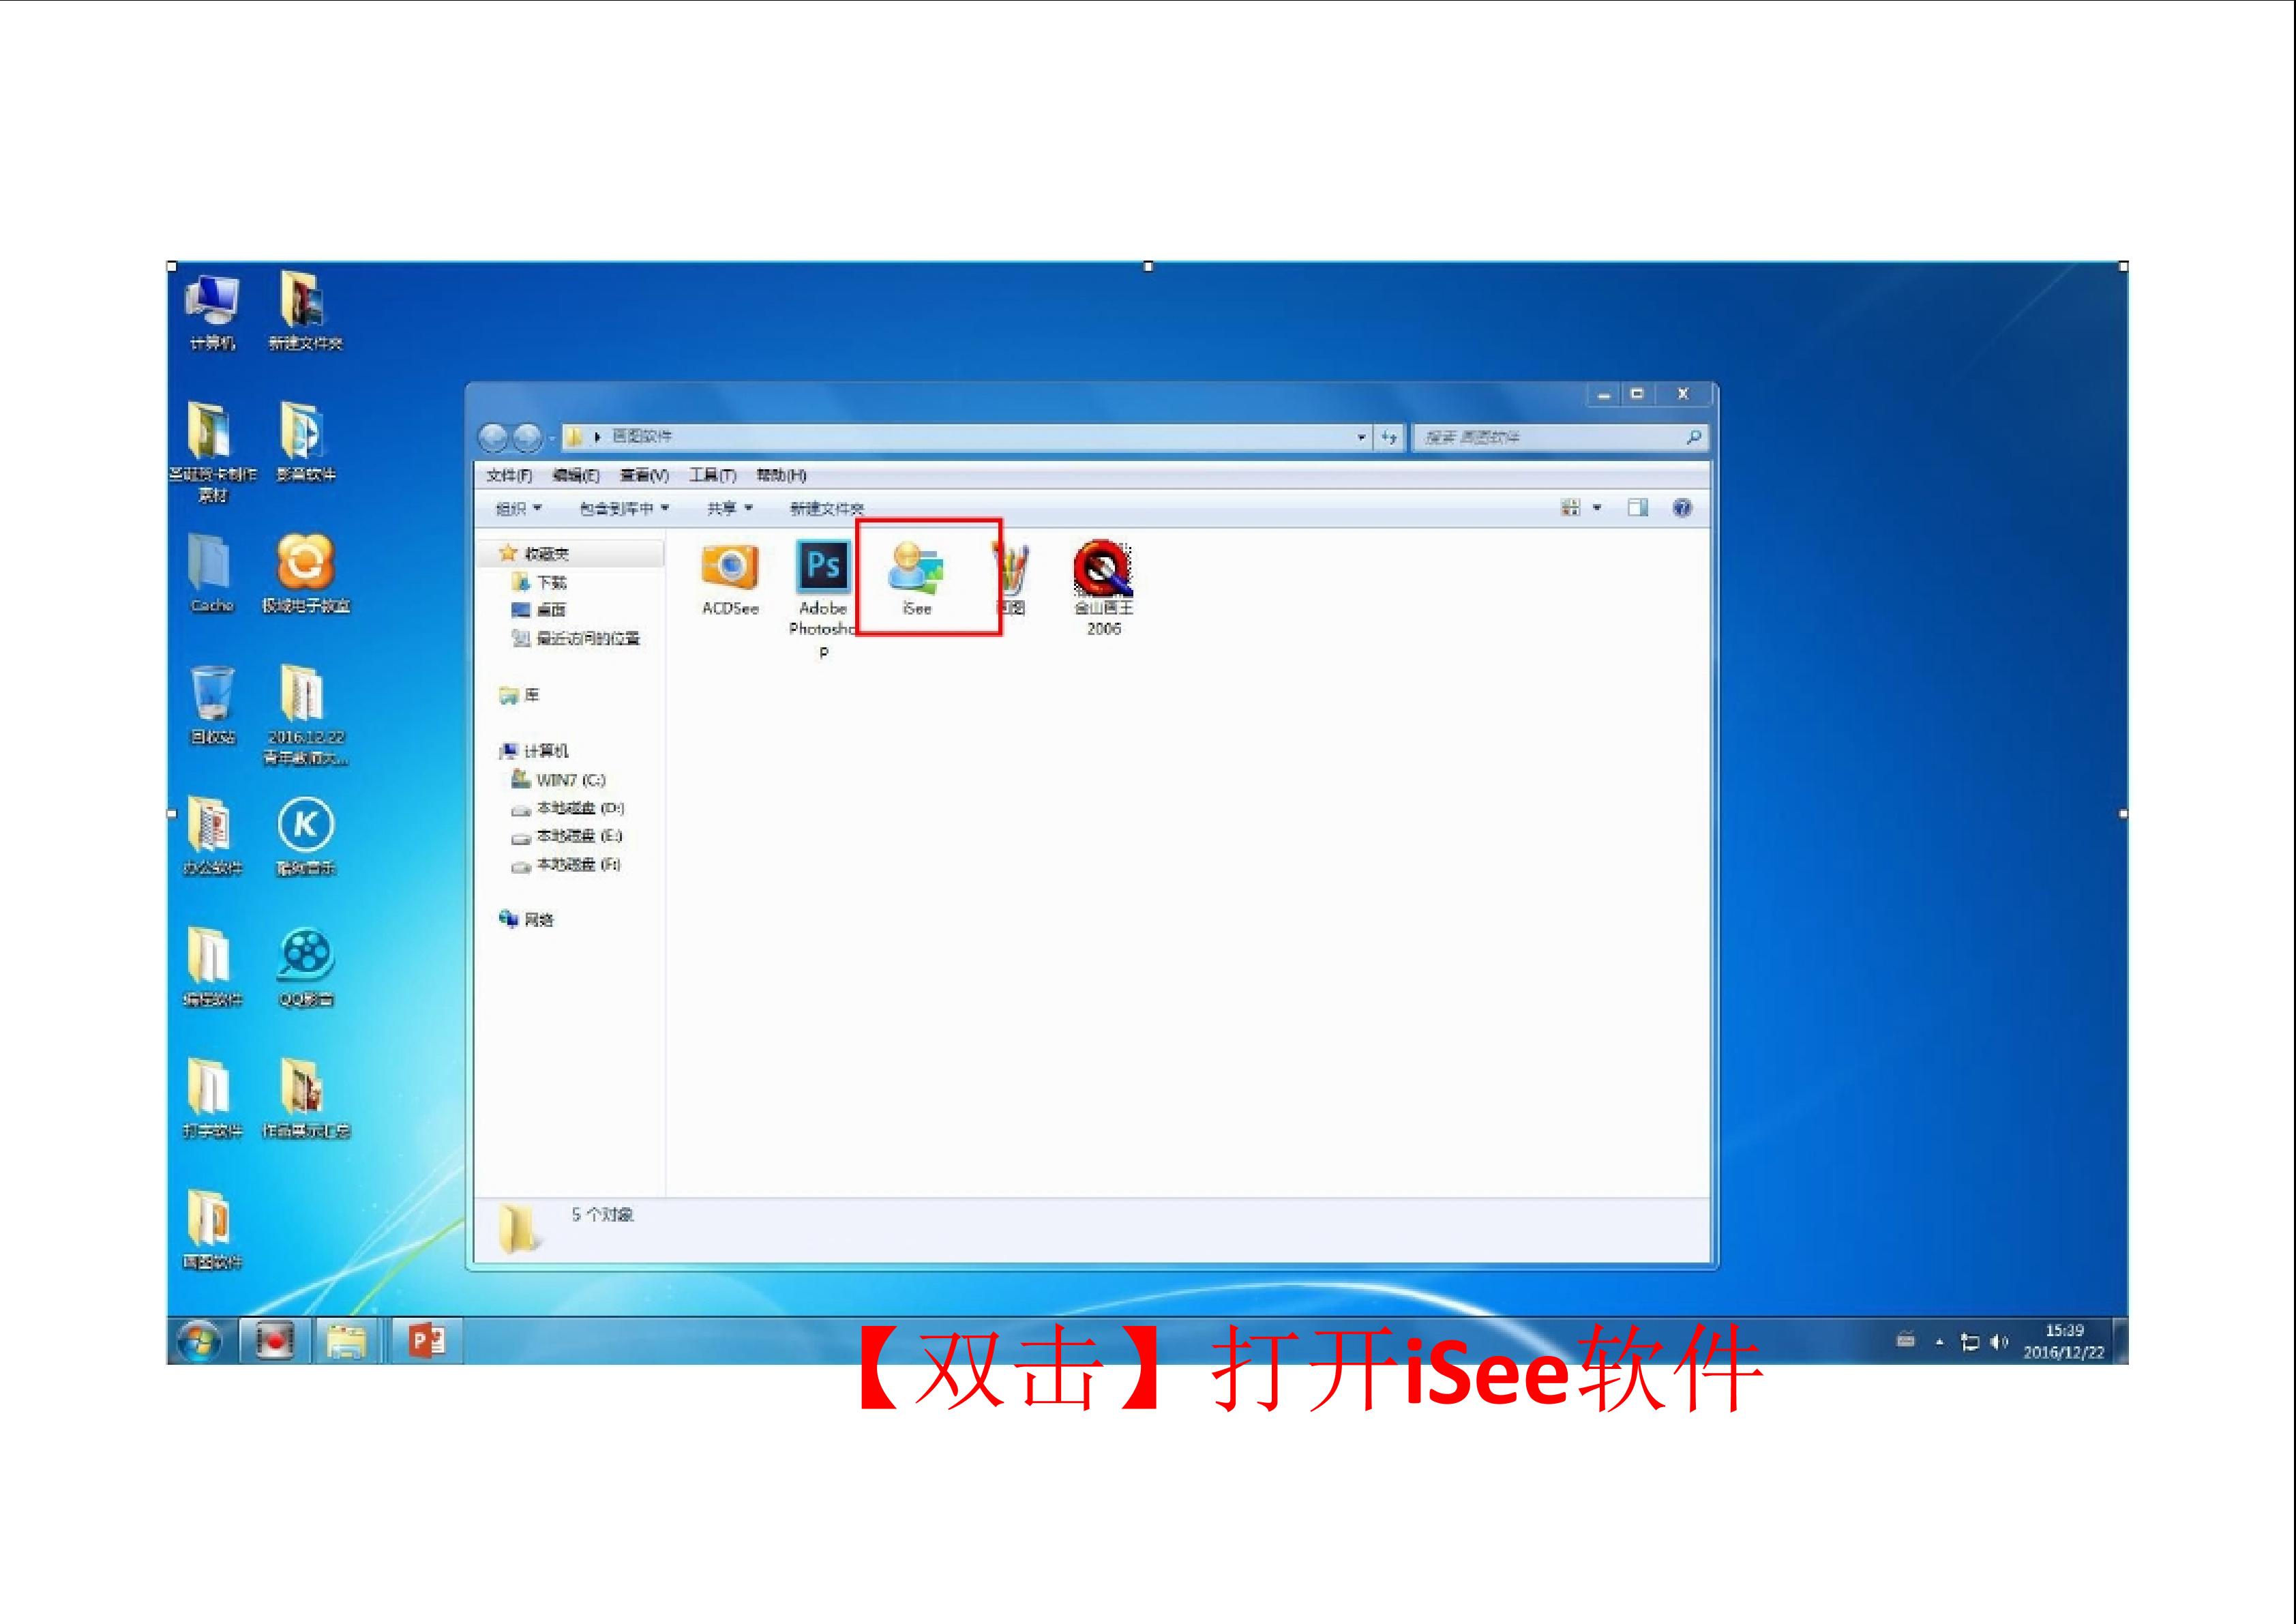This screenshot has height=1624, width=2296.
Task: Click the Explorer Back arrow button
Action: tap(494, 437)
